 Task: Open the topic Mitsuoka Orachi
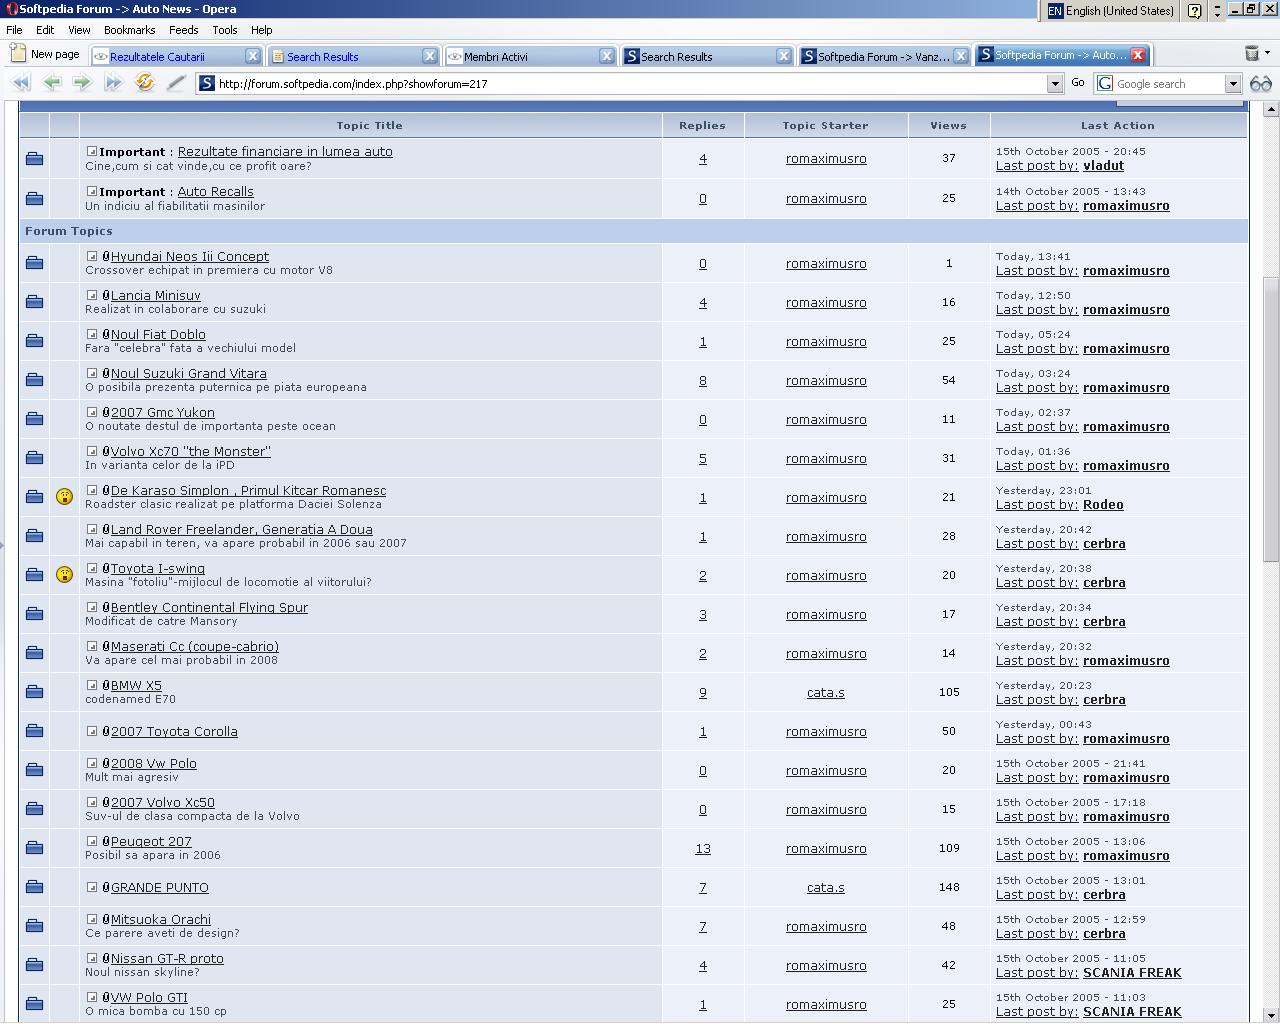pos(160,920)
